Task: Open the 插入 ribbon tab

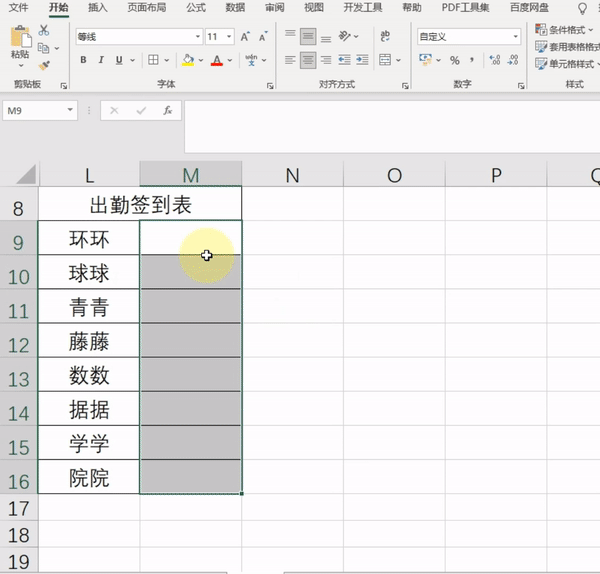Action: 98,8
